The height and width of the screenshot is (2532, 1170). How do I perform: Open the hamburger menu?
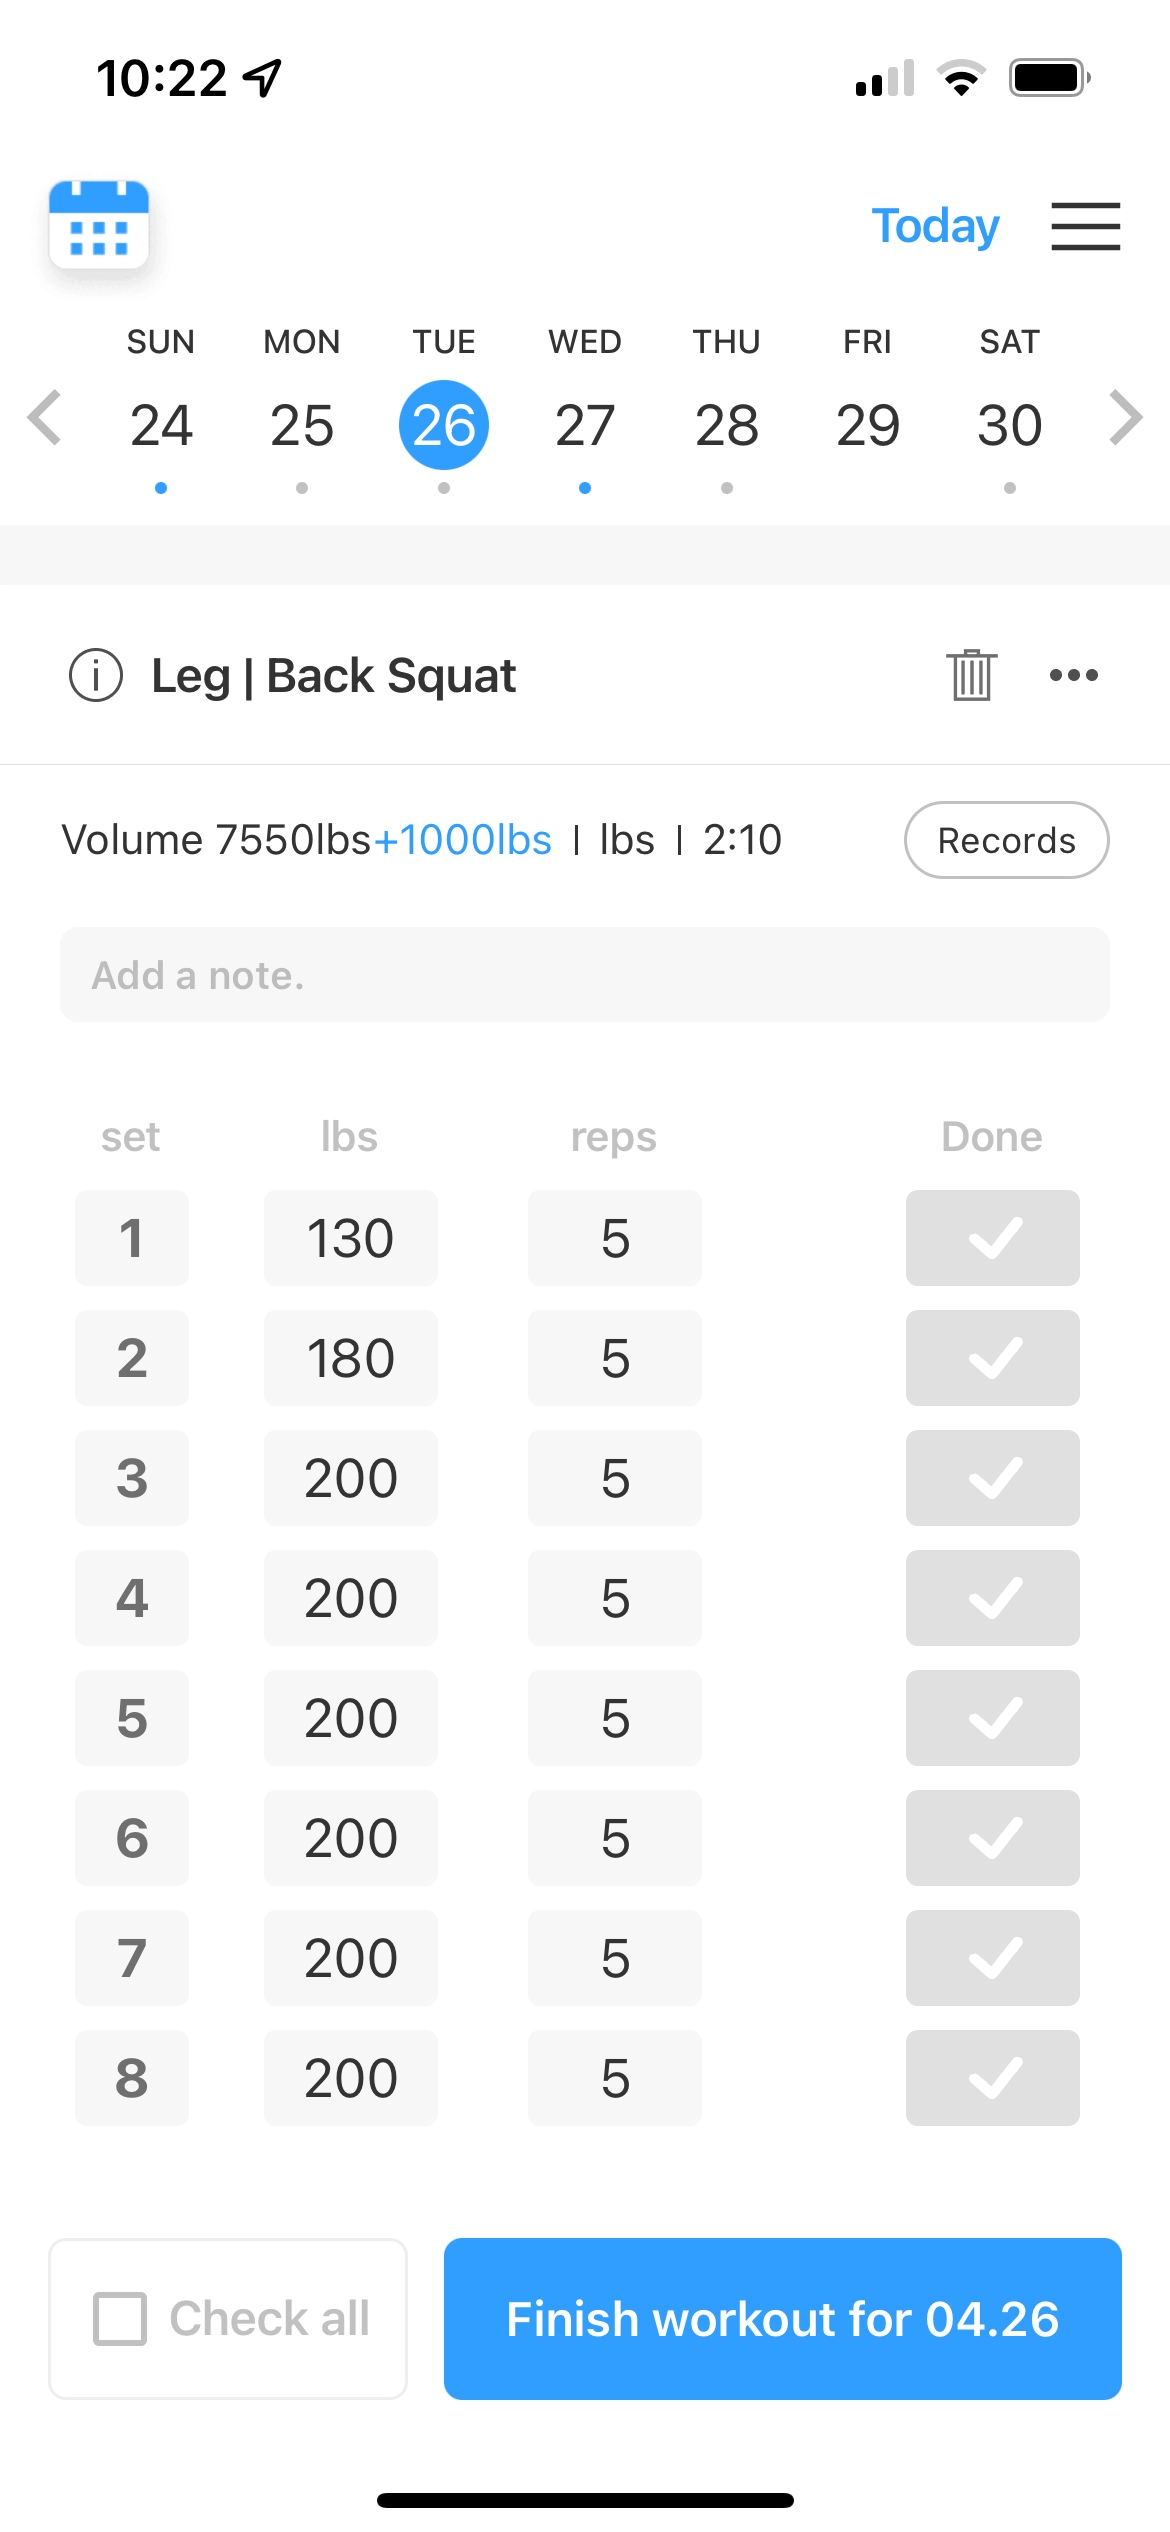[1085, 226]
